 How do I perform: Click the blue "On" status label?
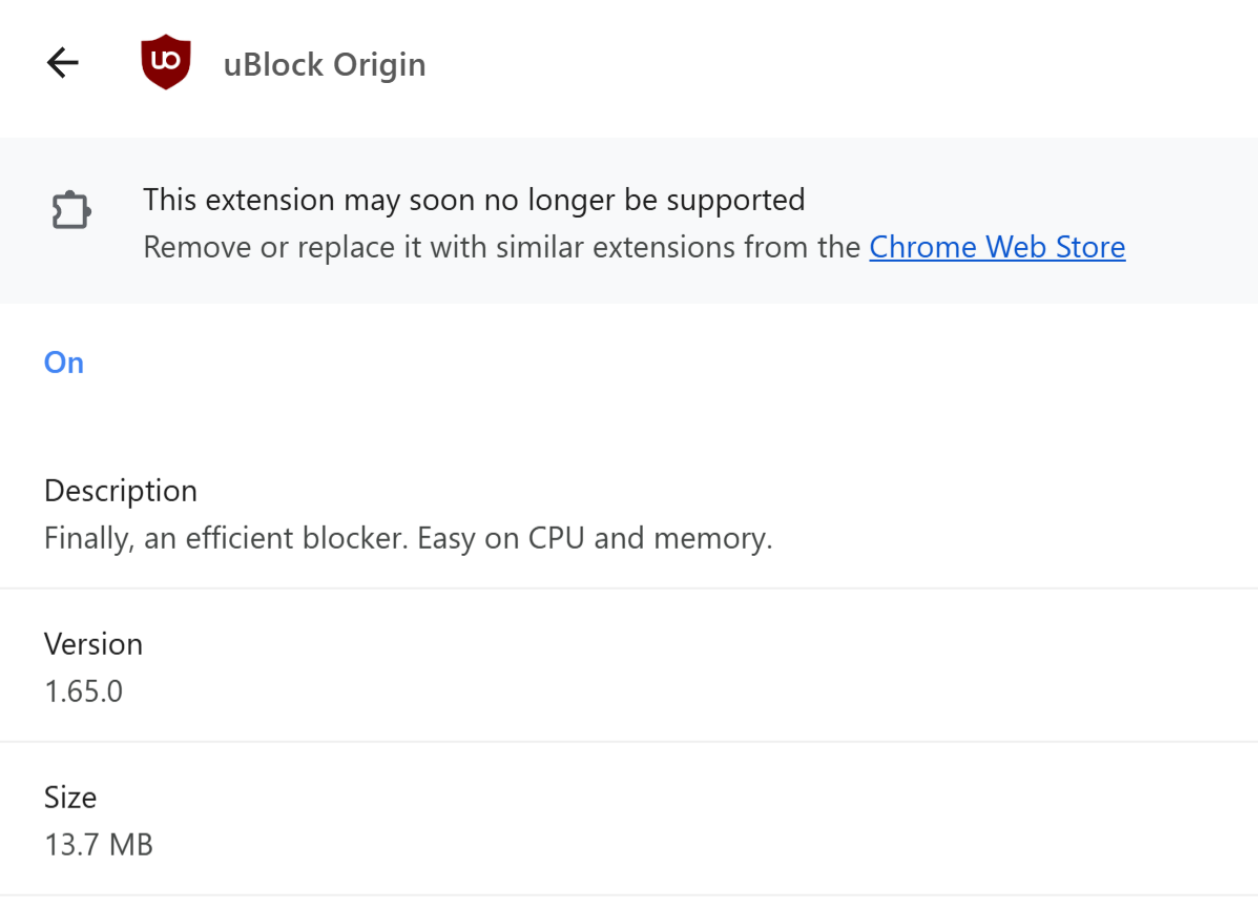(64, 362)
